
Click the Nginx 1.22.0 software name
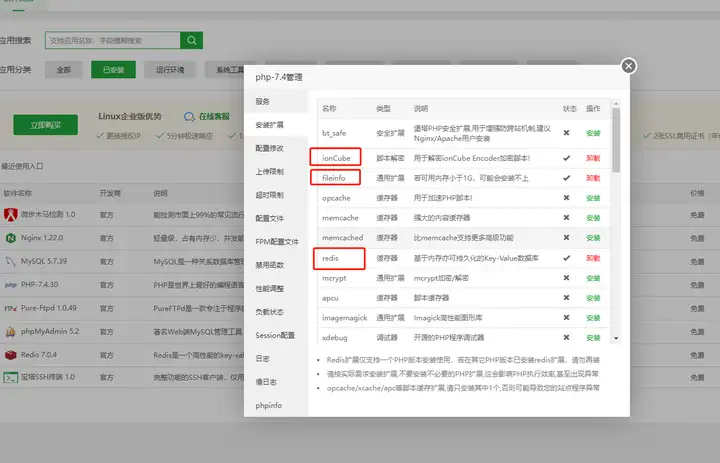[42, 238]
